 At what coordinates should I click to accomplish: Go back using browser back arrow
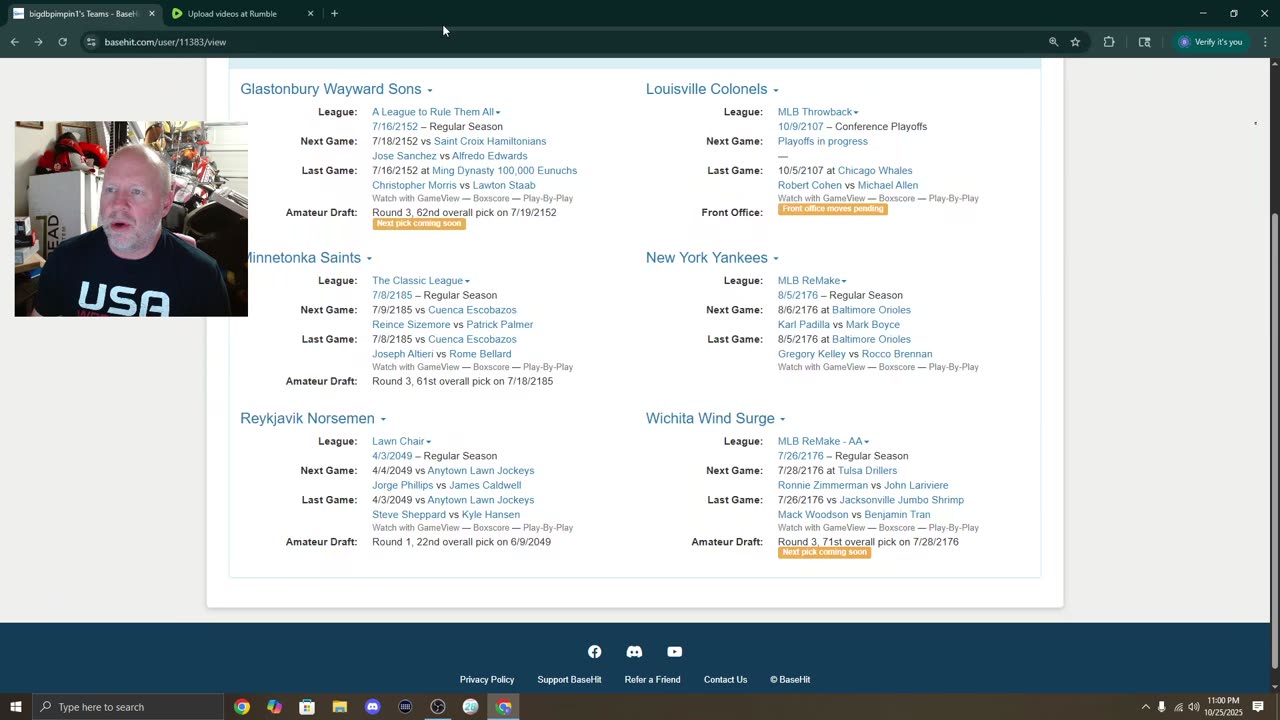(x=14, y=42)
